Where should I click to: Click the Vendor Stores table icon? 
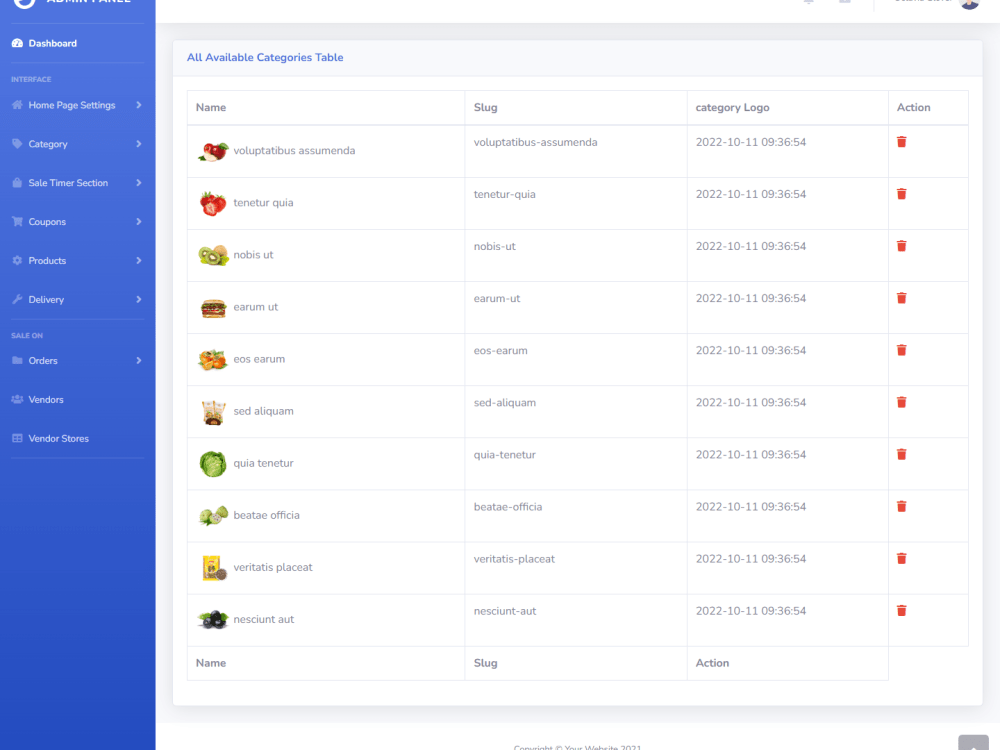(17, 438)
